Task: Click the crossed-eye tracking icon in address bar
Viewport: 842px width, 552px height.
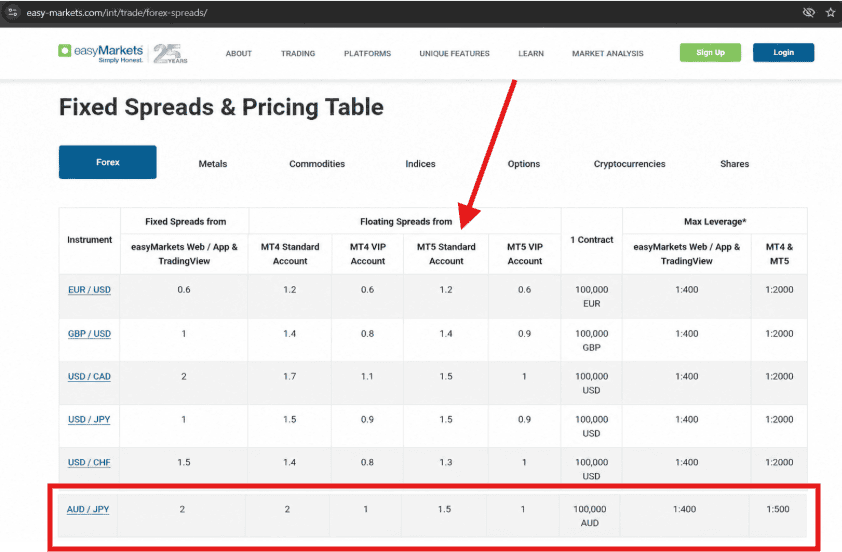Action: click(808, 12)
